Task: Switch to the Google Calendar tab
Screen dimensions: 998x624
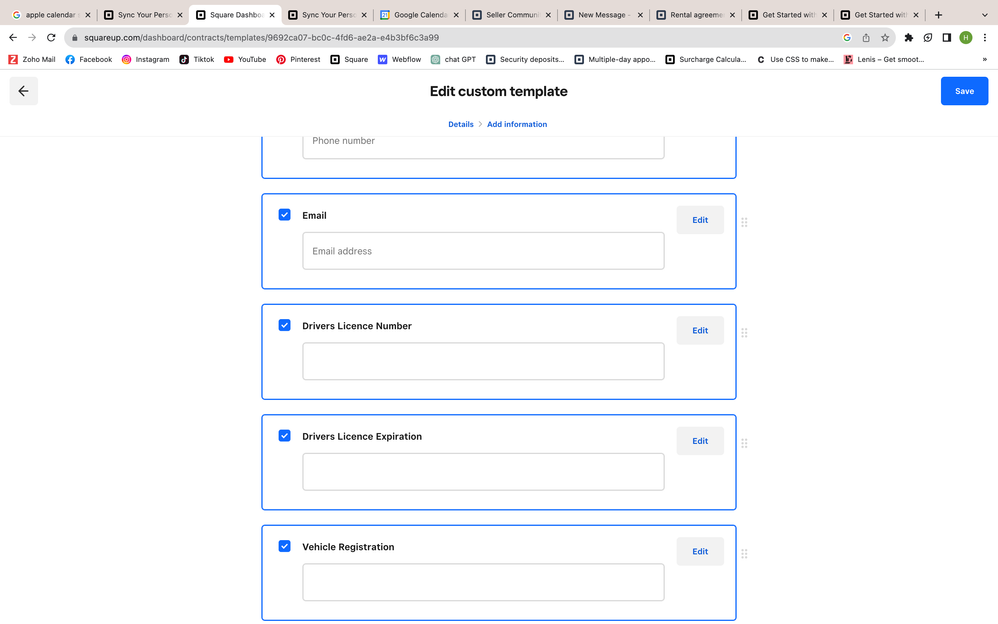Action: click(419, 15)
